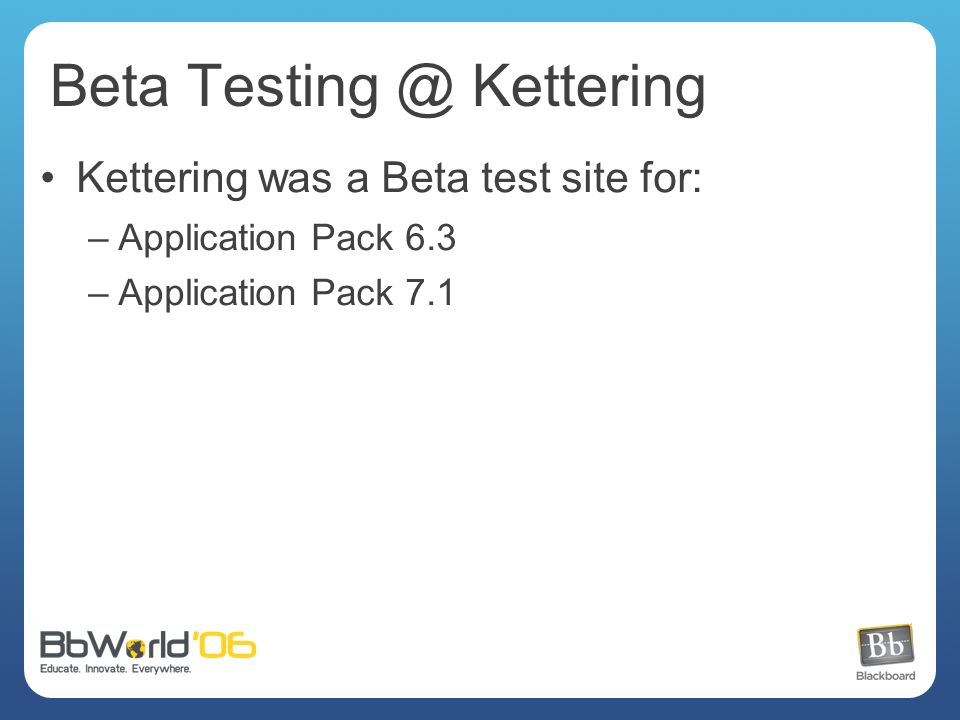This screenshot has height=720, width=960.
Task: Select the slide title Beta Testing
Action: pos(378,88)
